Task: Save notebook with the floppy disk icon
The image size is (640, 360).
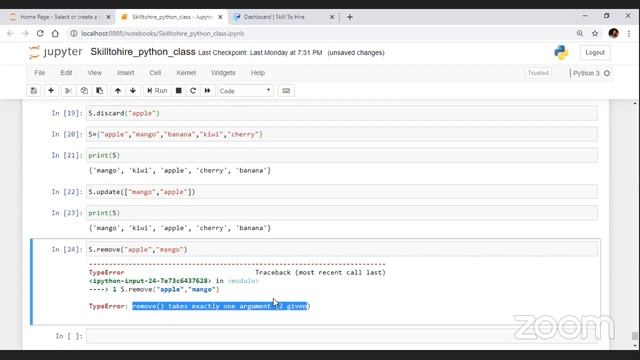Action: [x=33, y=91]
